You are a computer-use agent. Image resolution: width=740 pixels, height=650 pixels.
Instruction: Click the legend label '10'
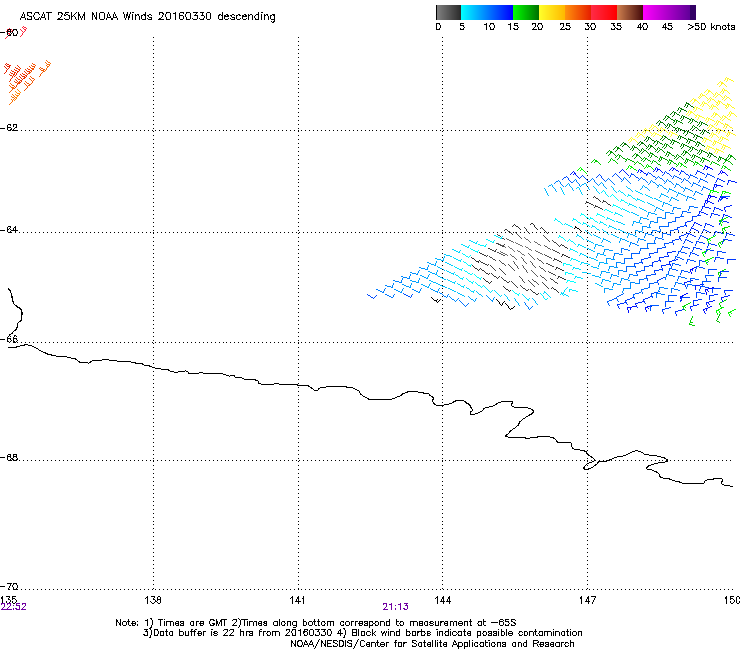pos(489,27)
